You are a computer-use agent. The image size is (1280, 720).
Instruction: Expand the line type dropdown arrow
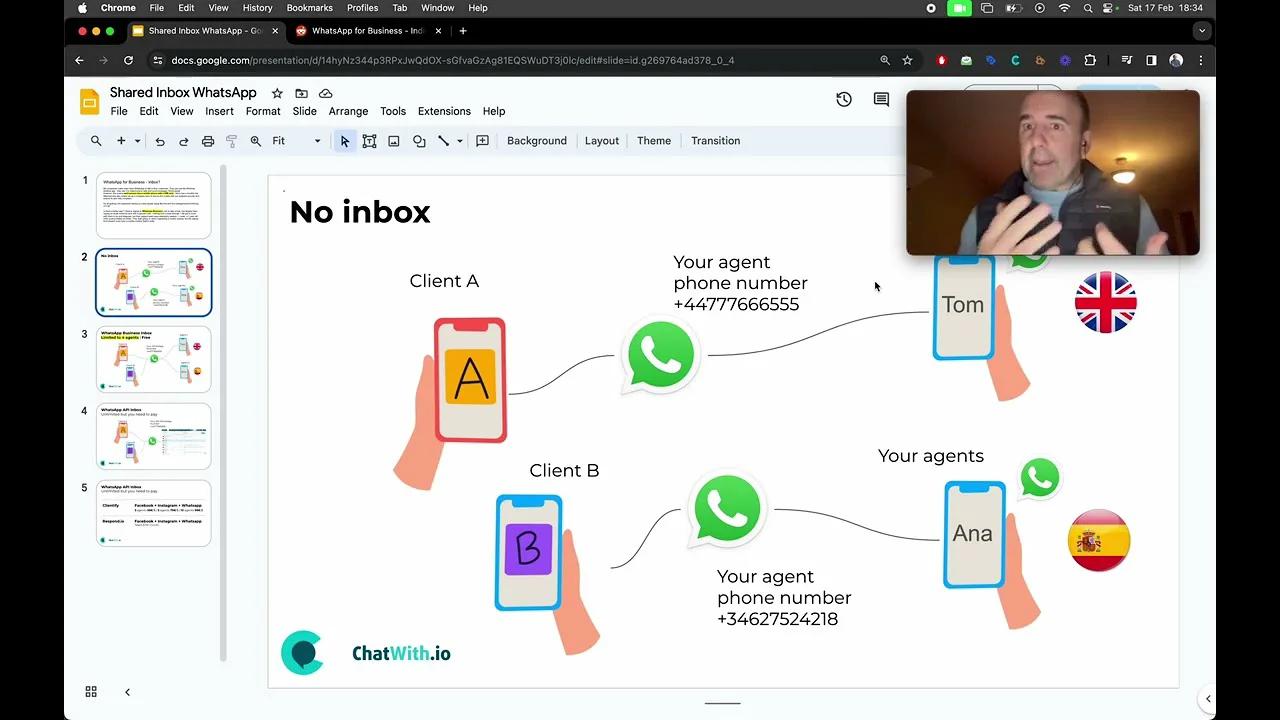460,141
